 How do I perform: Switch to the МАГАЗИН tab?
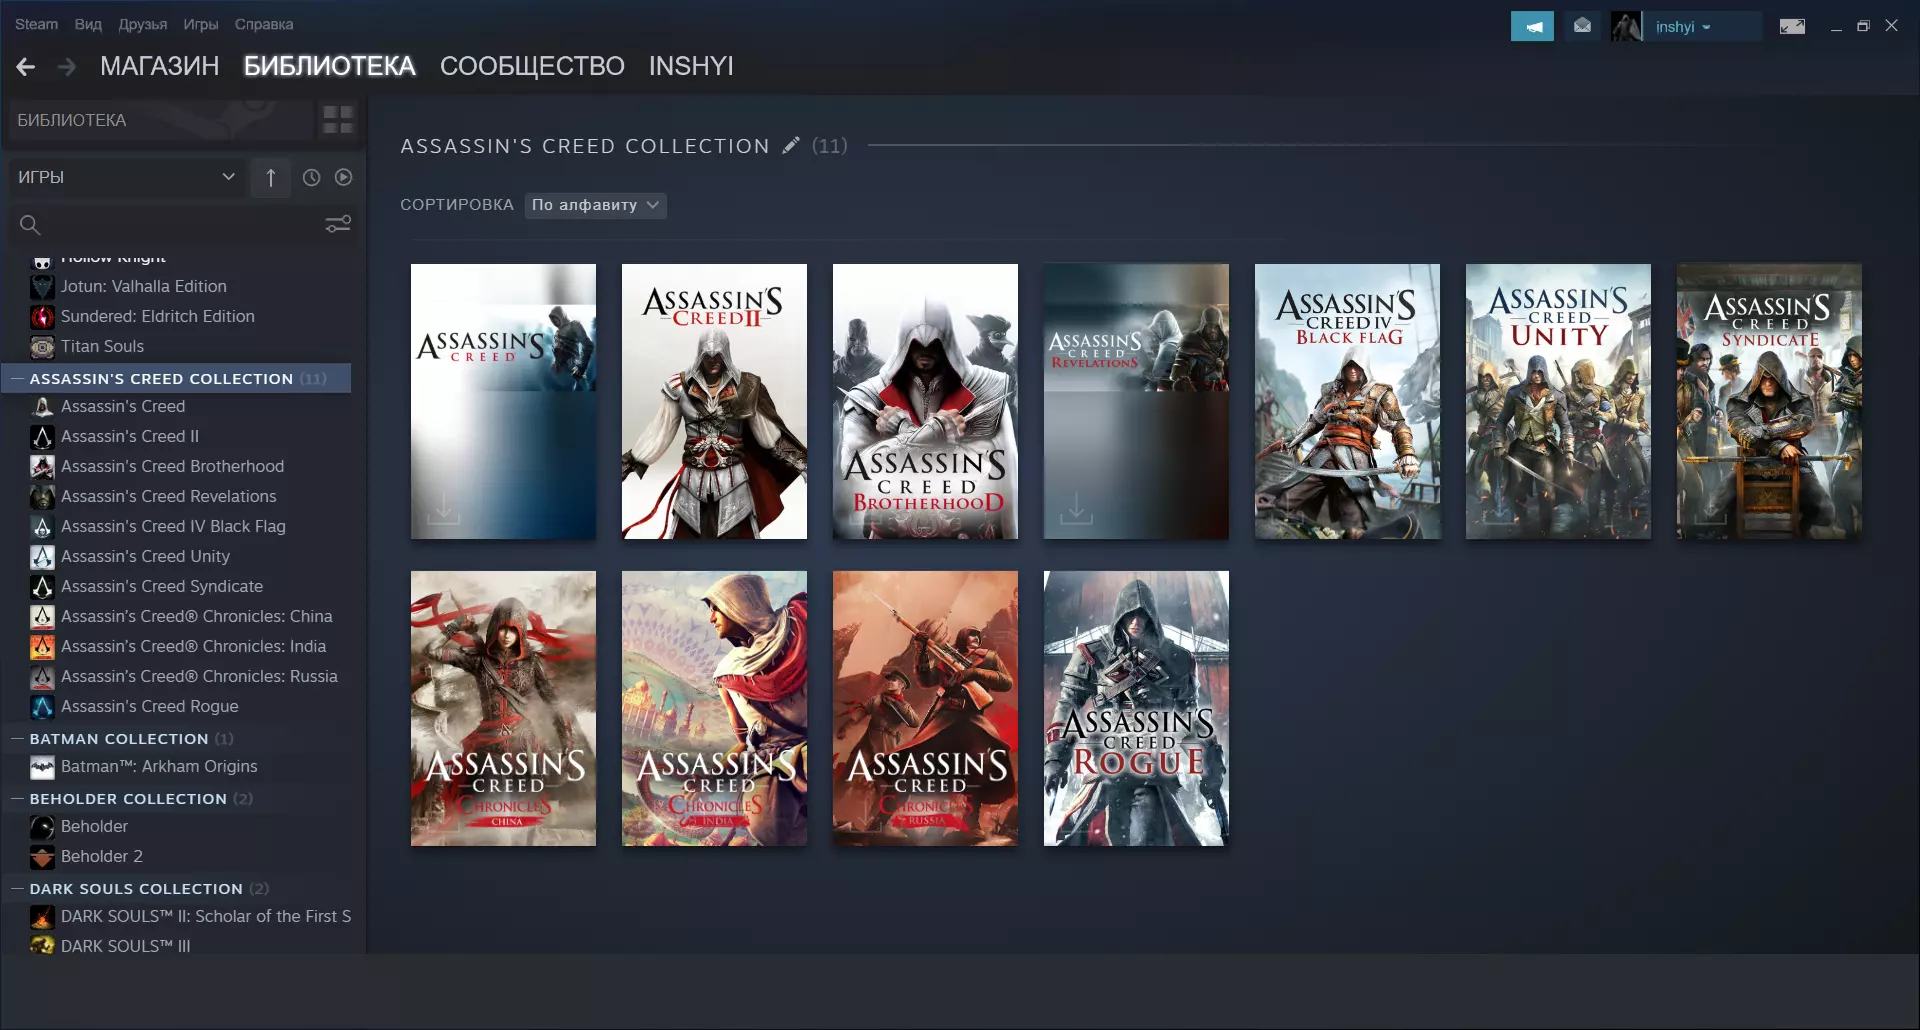pyautogui.click(x=160, y=66)
